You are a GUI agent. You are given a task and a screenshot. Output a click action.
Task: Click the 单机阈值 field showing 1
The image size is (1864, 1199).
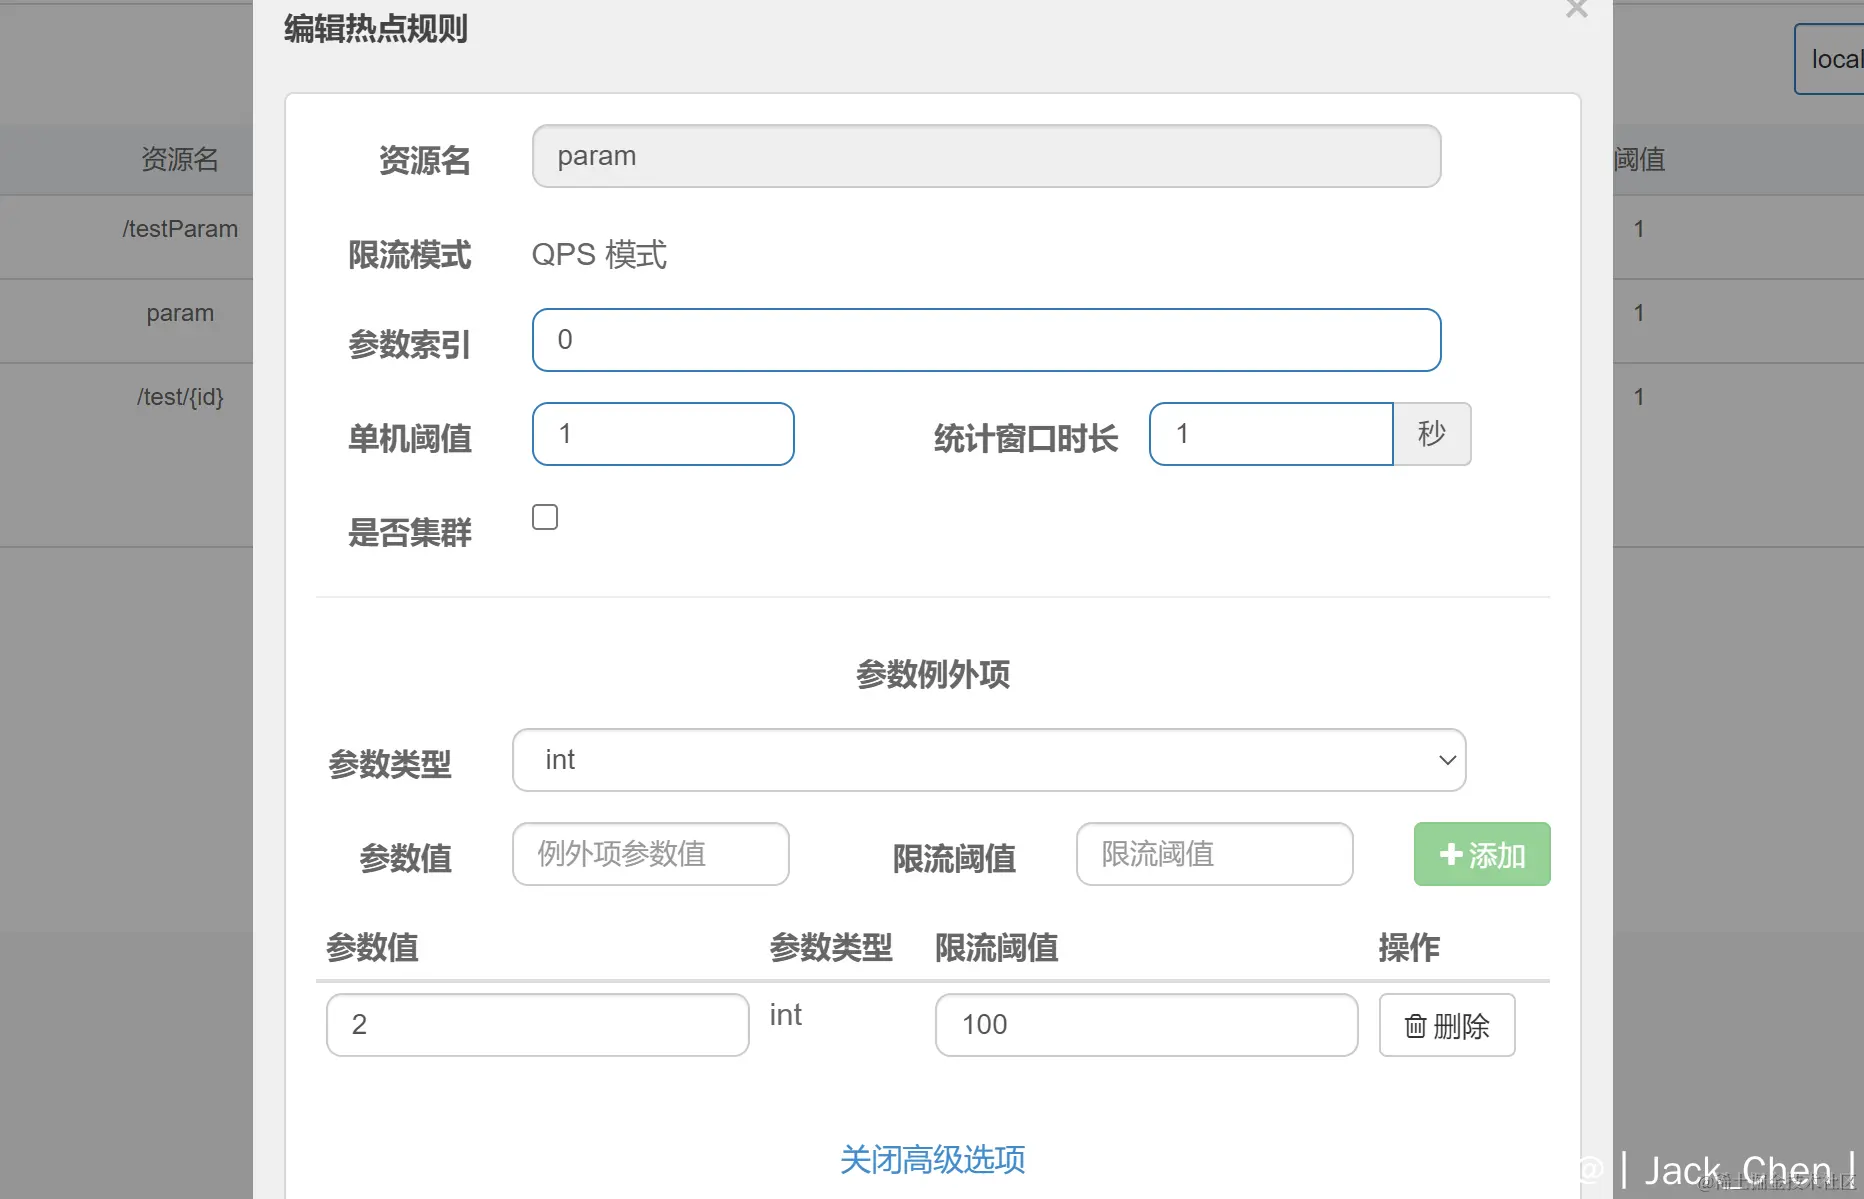tap(663, 434)
